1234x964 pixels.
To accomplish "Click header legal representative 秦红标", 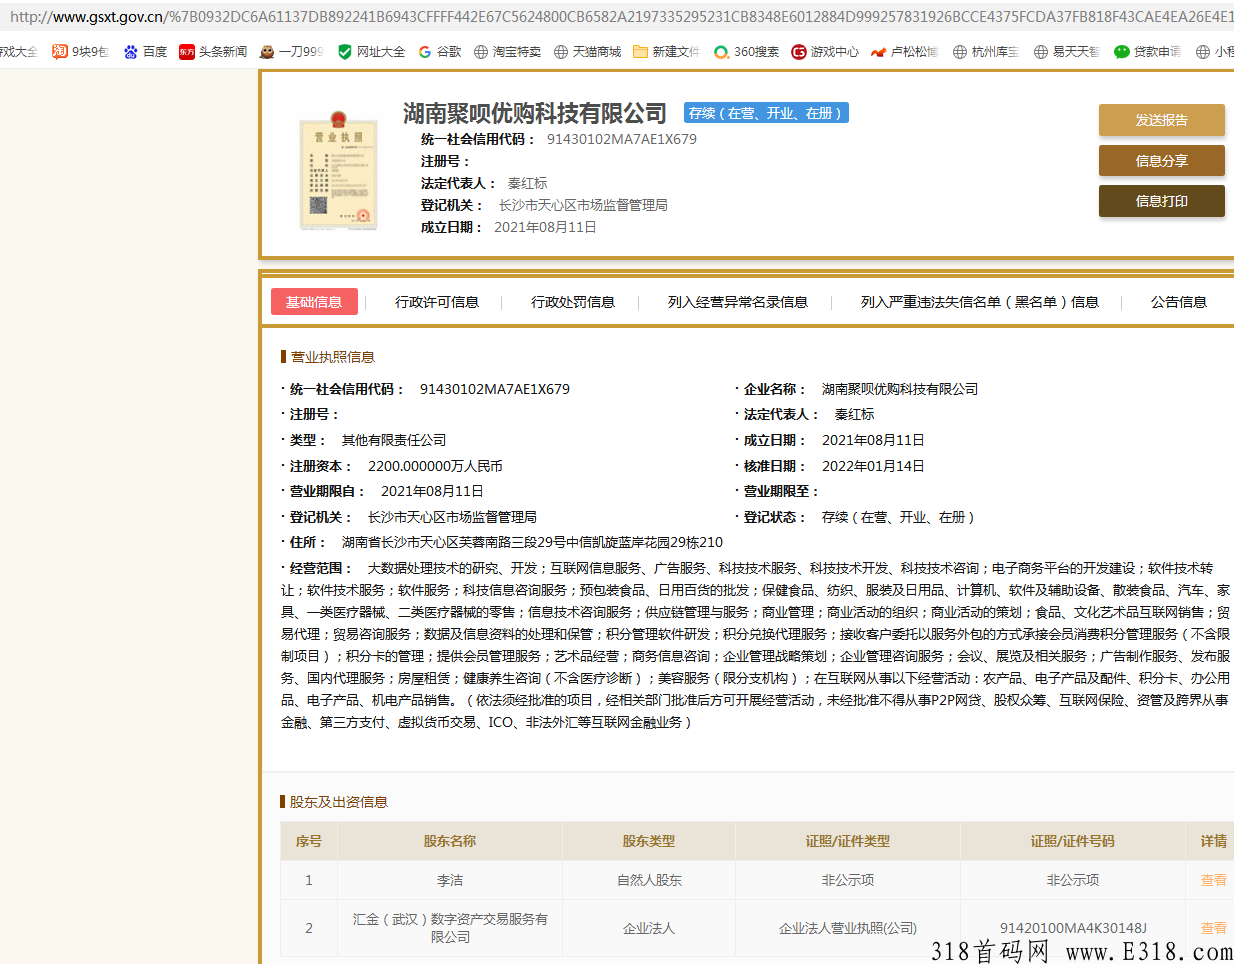I will pyautogui.click(x=528, y=183).
